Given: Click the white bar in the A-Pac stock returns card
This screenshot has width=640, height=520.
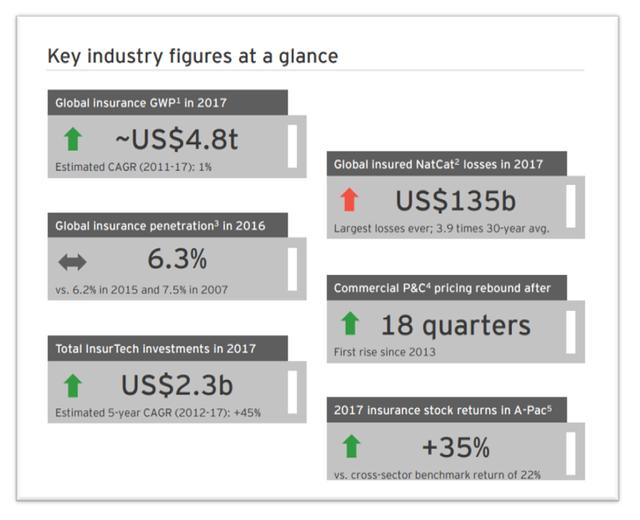Looking at the screenshot, I should coord(571,454).
